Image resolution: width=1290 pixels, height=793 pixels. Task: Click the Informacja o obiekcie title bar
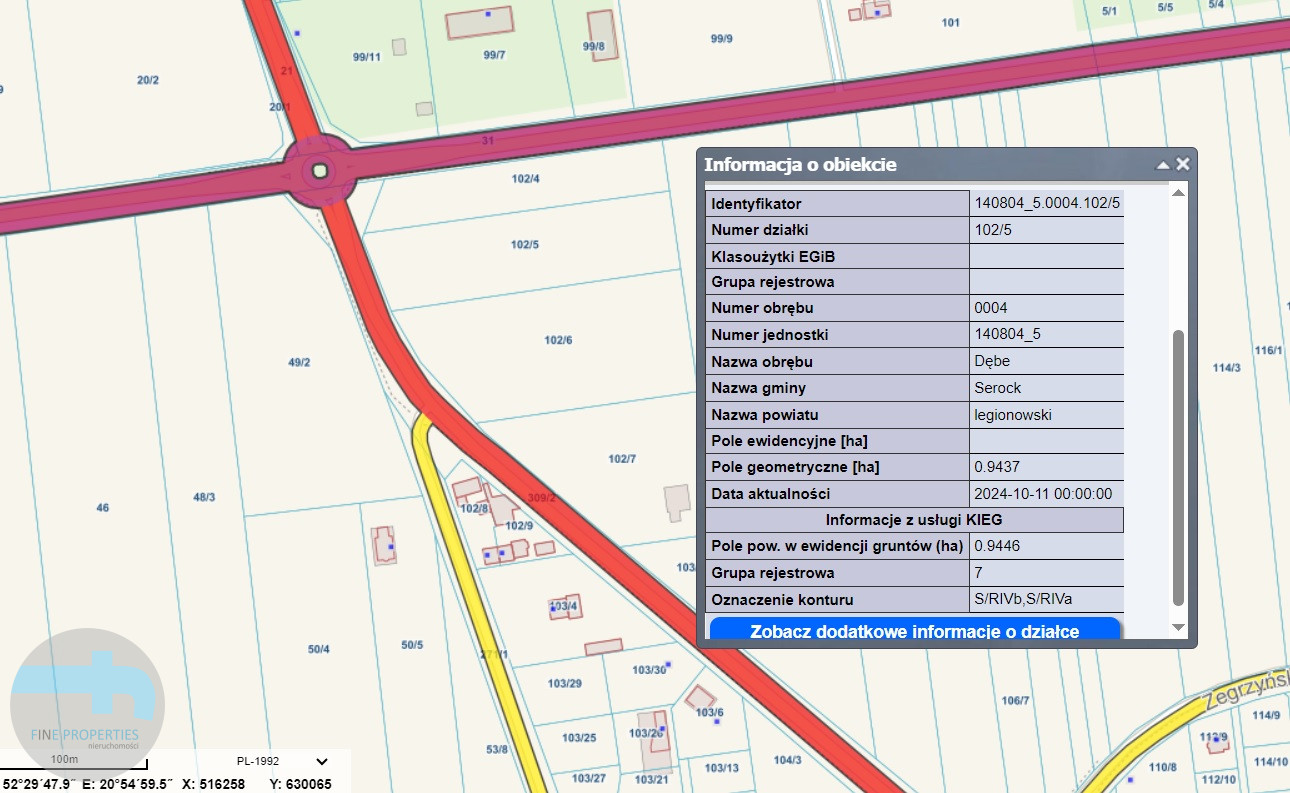tap(900, 165)
